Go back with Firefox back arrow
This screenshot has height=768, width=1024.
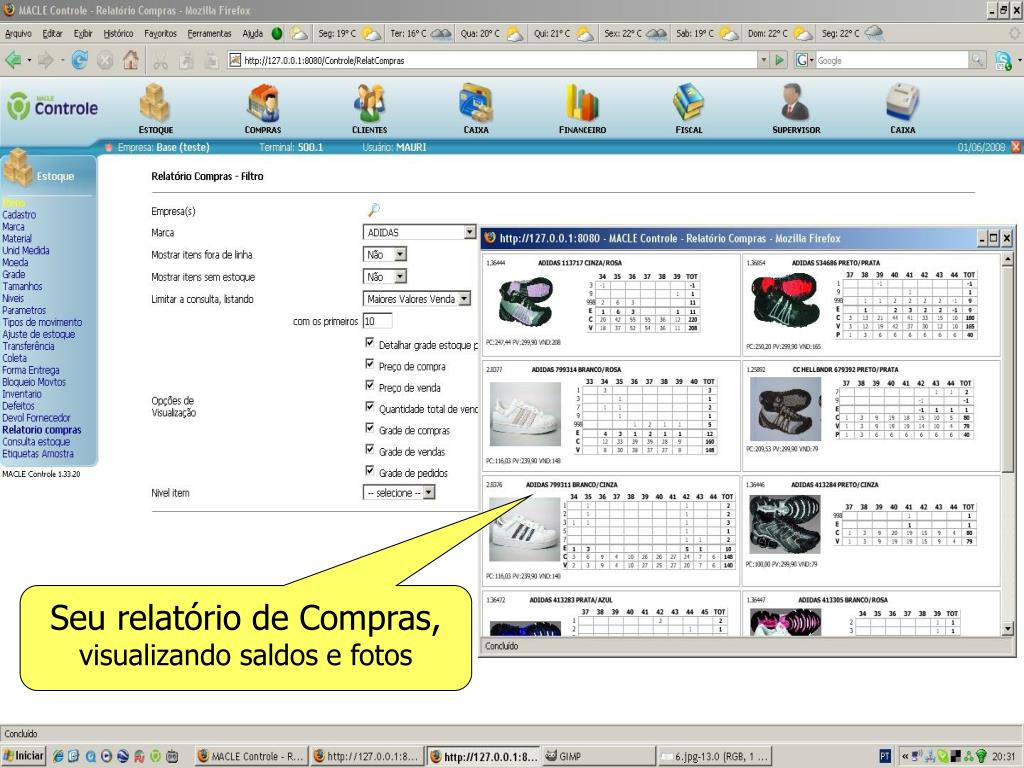(x=13, y=61)
